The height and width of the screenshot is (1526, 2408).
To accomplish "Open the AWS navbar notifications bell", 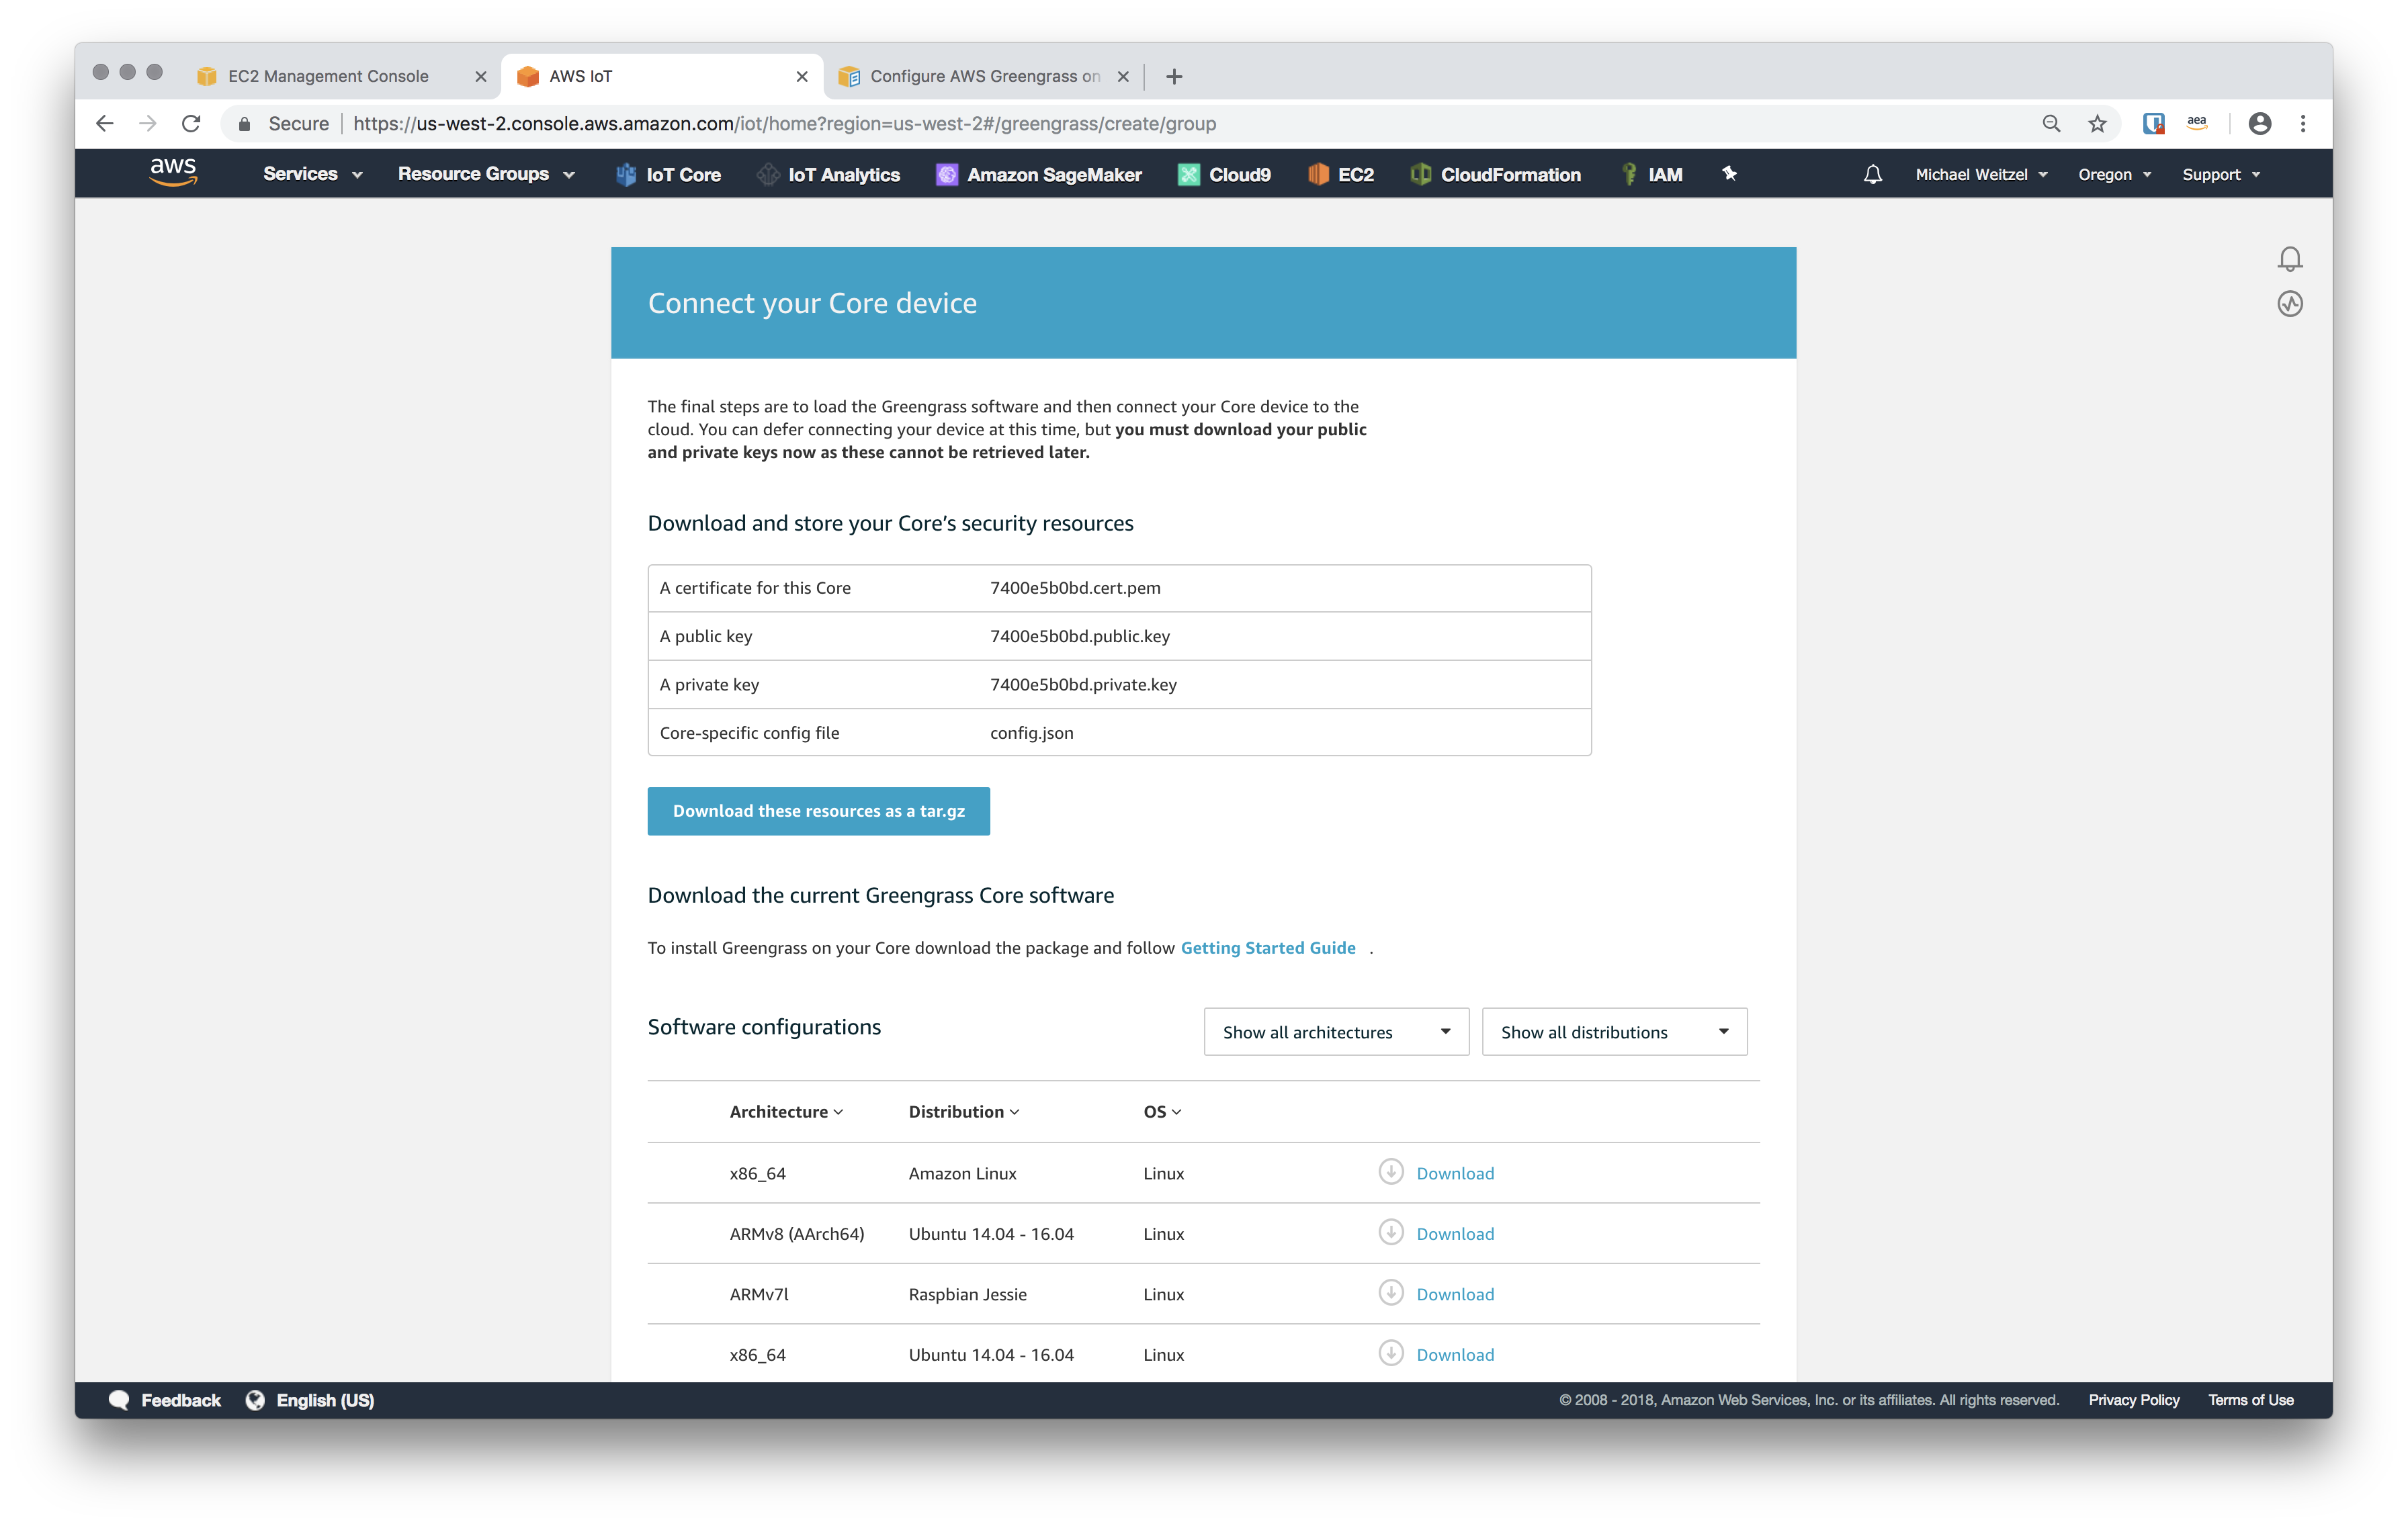I will pos(1872,174).
